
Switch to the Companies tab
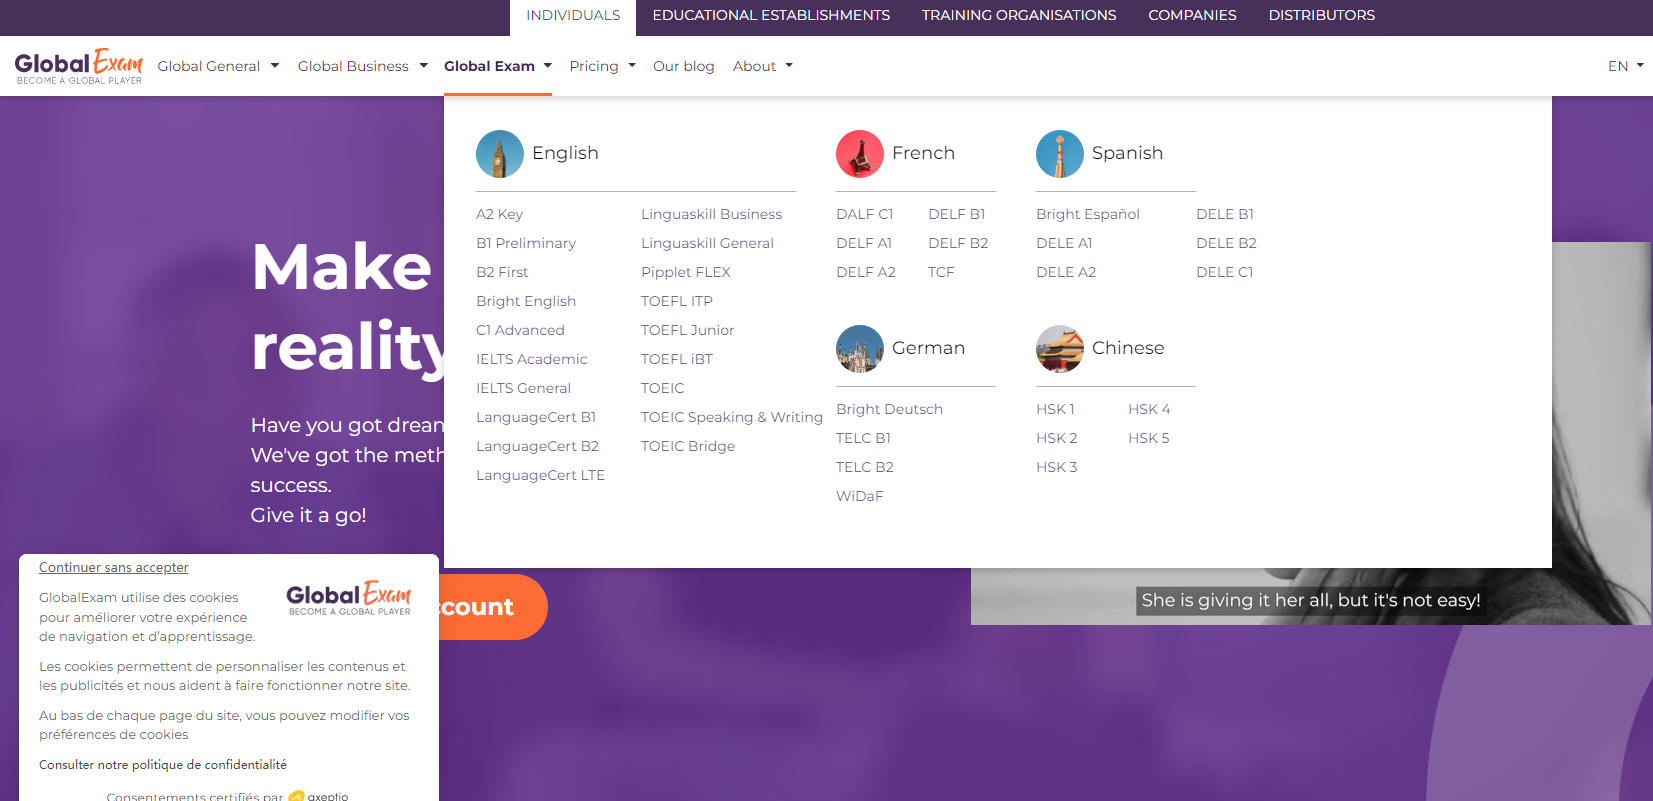click(1192, 16)
